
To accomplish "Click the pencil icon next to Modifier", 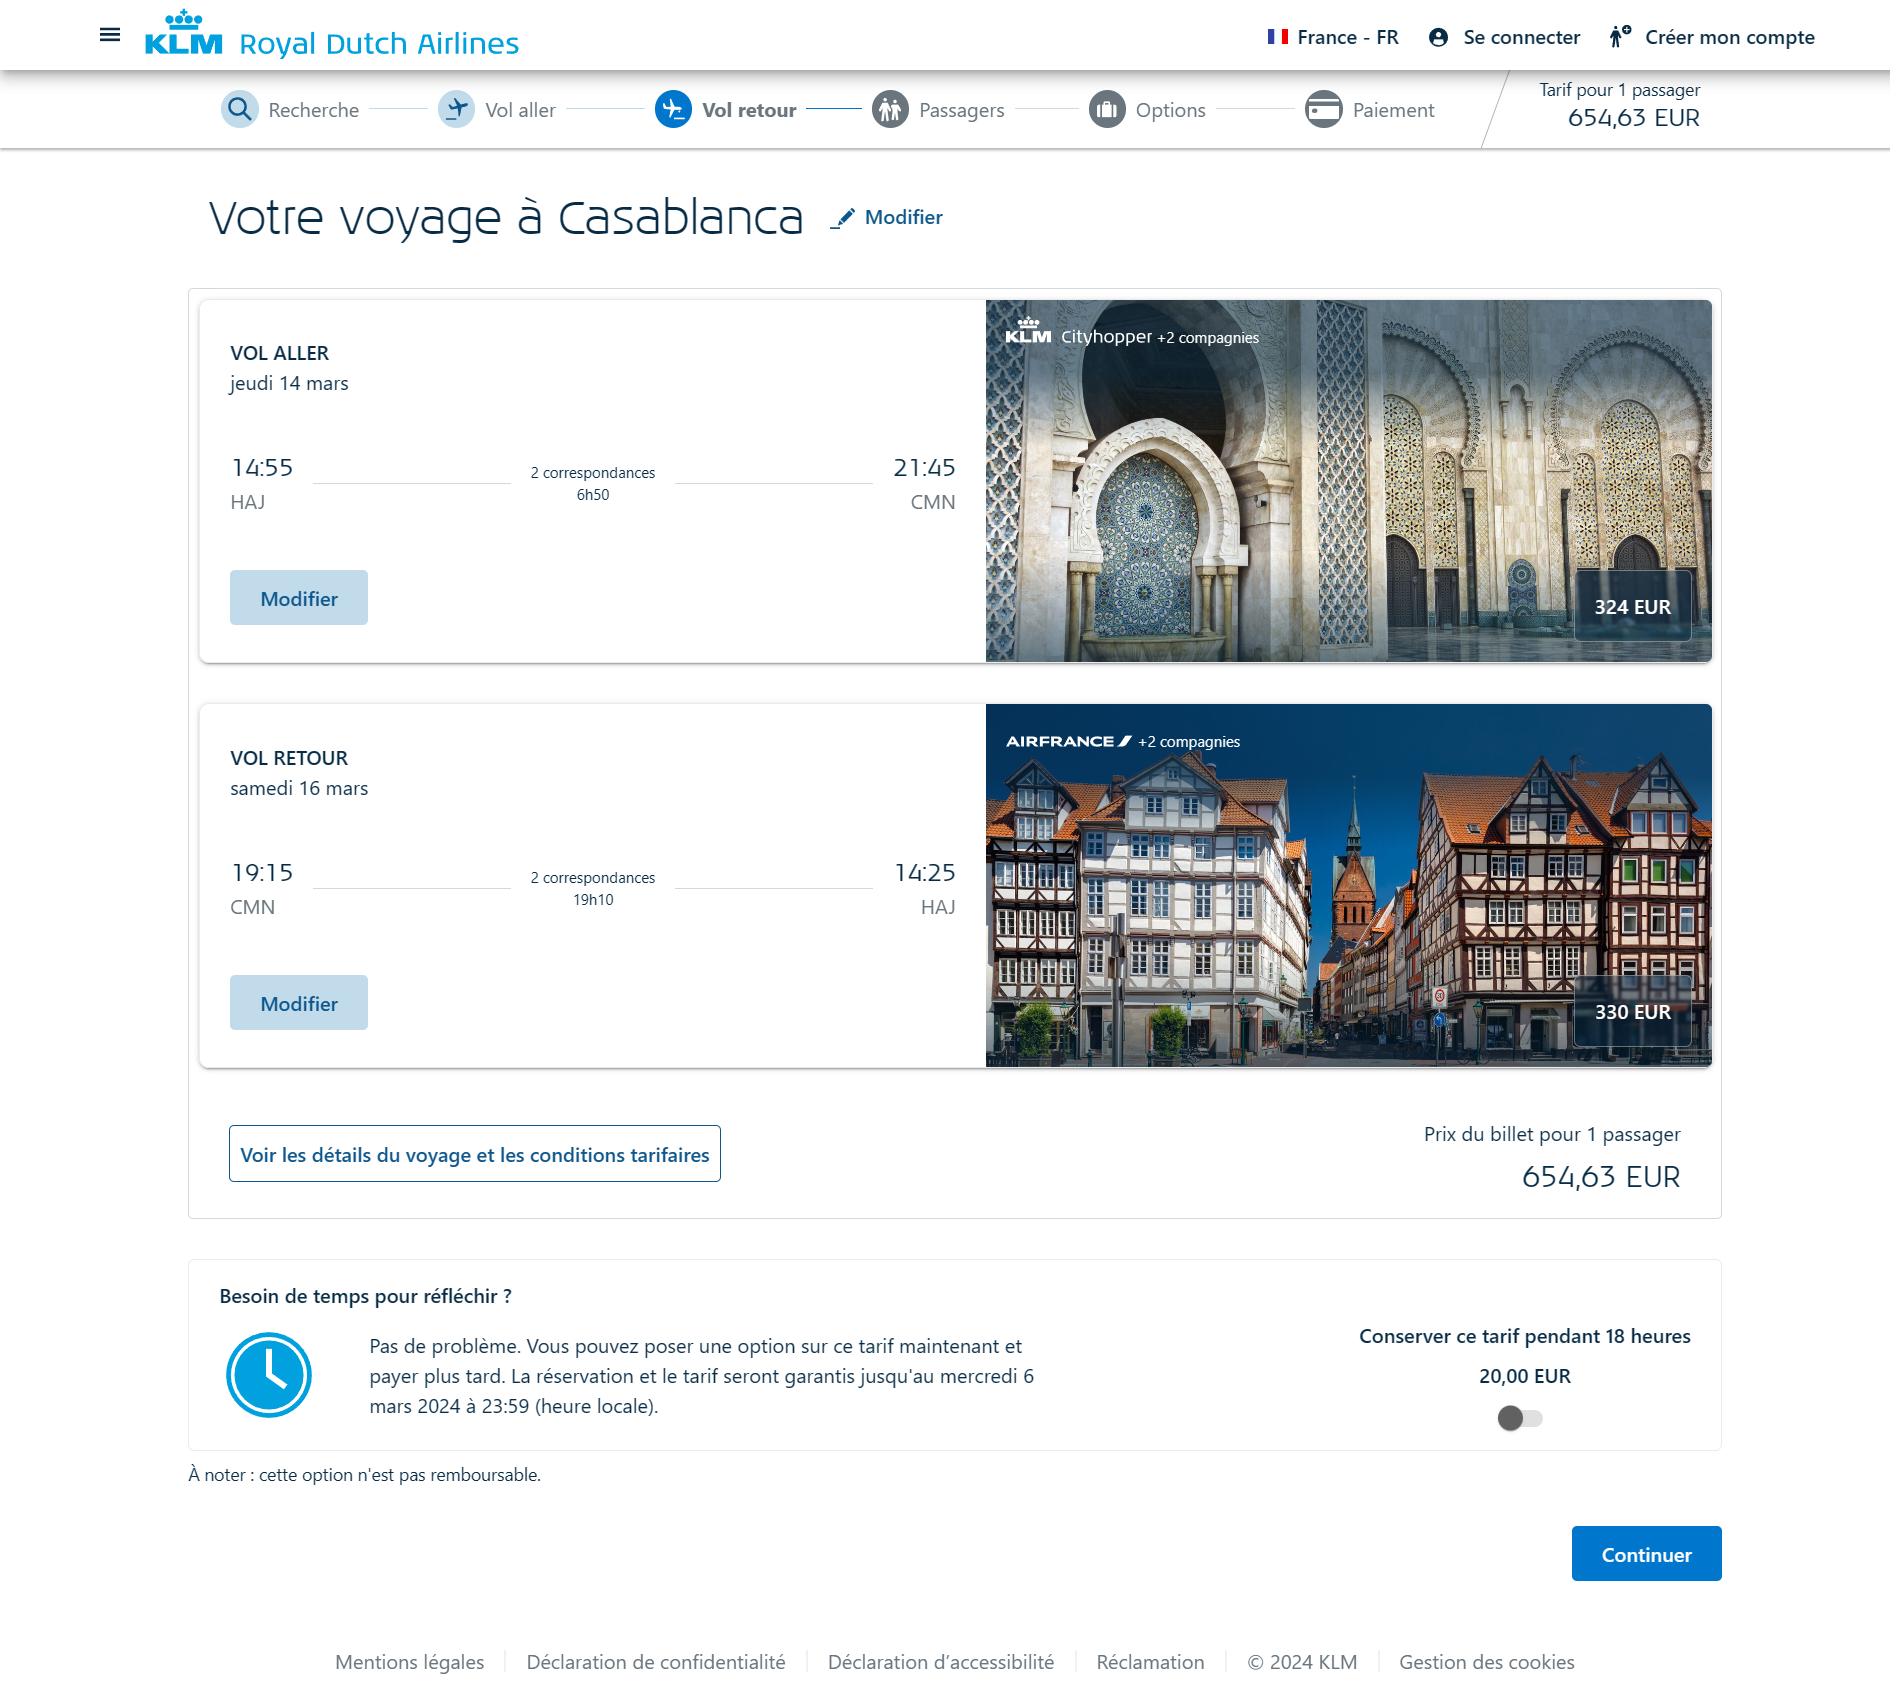I will click(843, 217).
